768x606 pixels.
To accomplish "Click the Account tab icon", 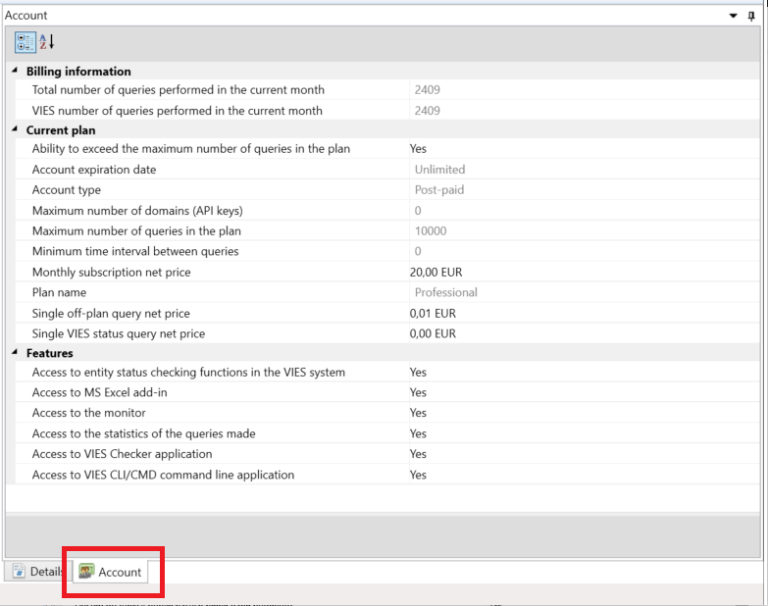I will tap(87, 572).
